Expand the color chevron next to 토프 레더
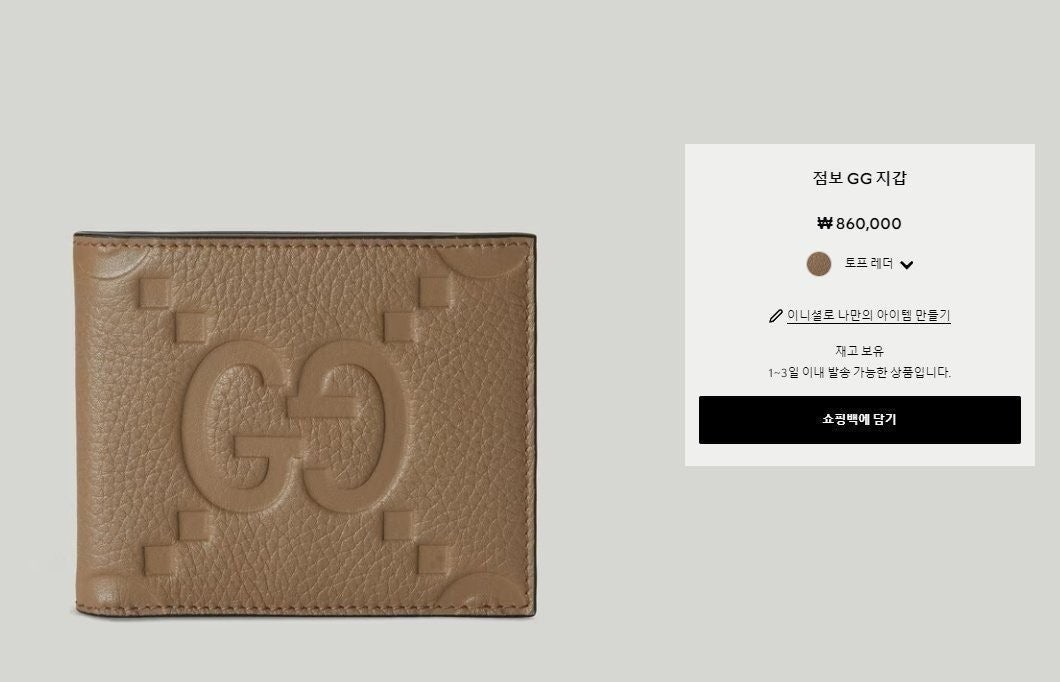Viewport: 1060px width, 682px height. [x=907, y=265]
